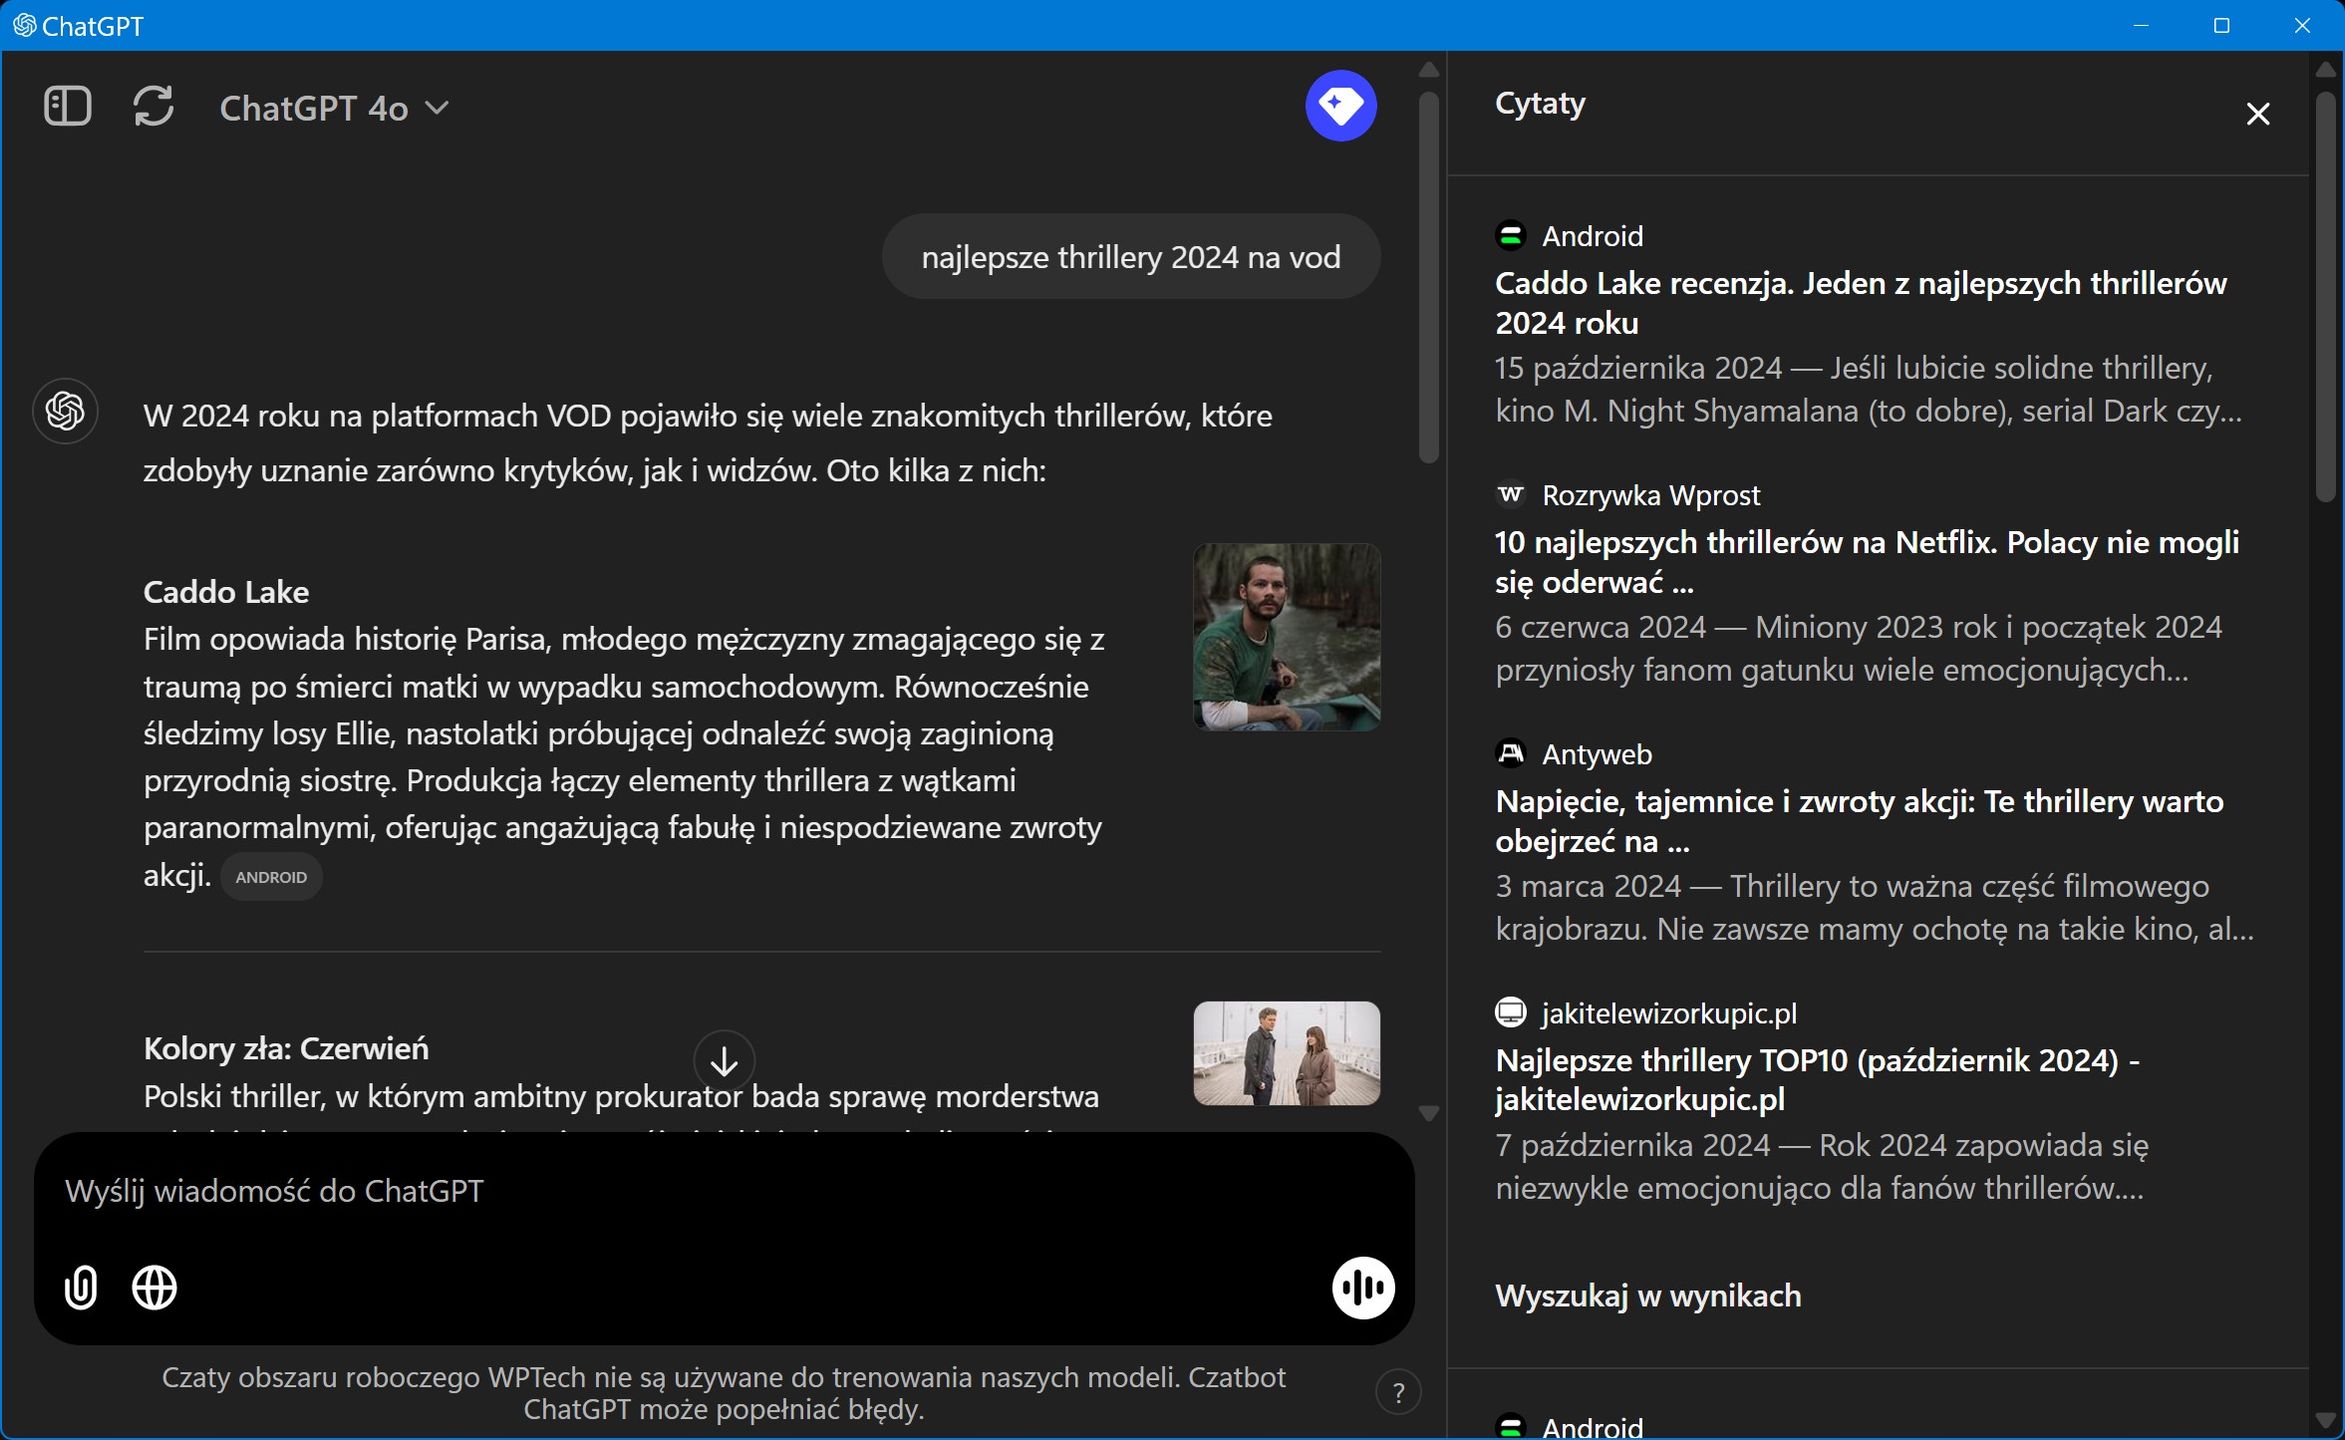Click the ANDROID source citation chip
The image size is (2345, 1440).
coord(271,877)
